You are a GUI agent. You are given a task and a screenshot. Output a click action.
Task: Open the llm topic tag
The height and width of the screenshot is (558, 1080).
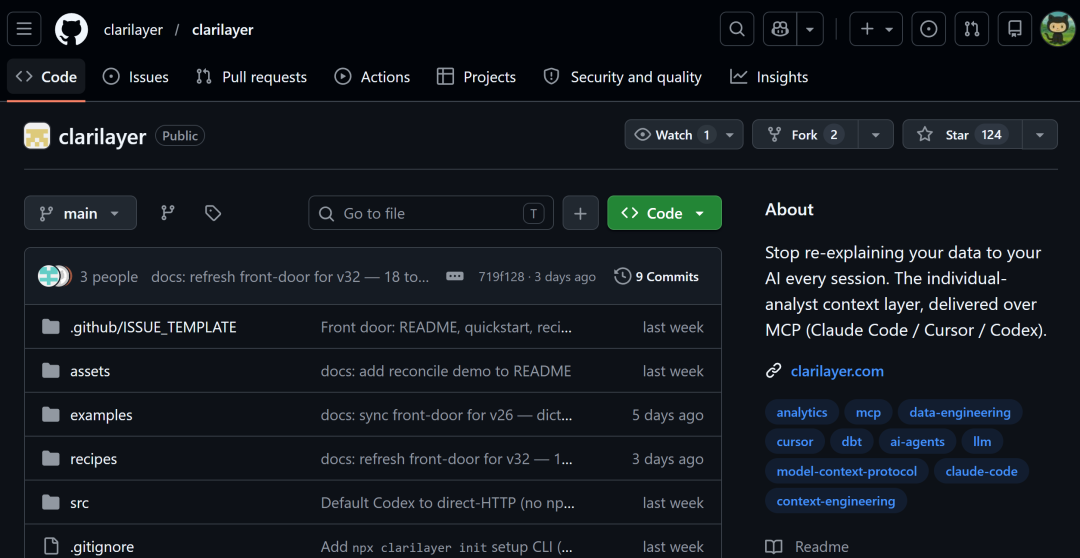982,442
